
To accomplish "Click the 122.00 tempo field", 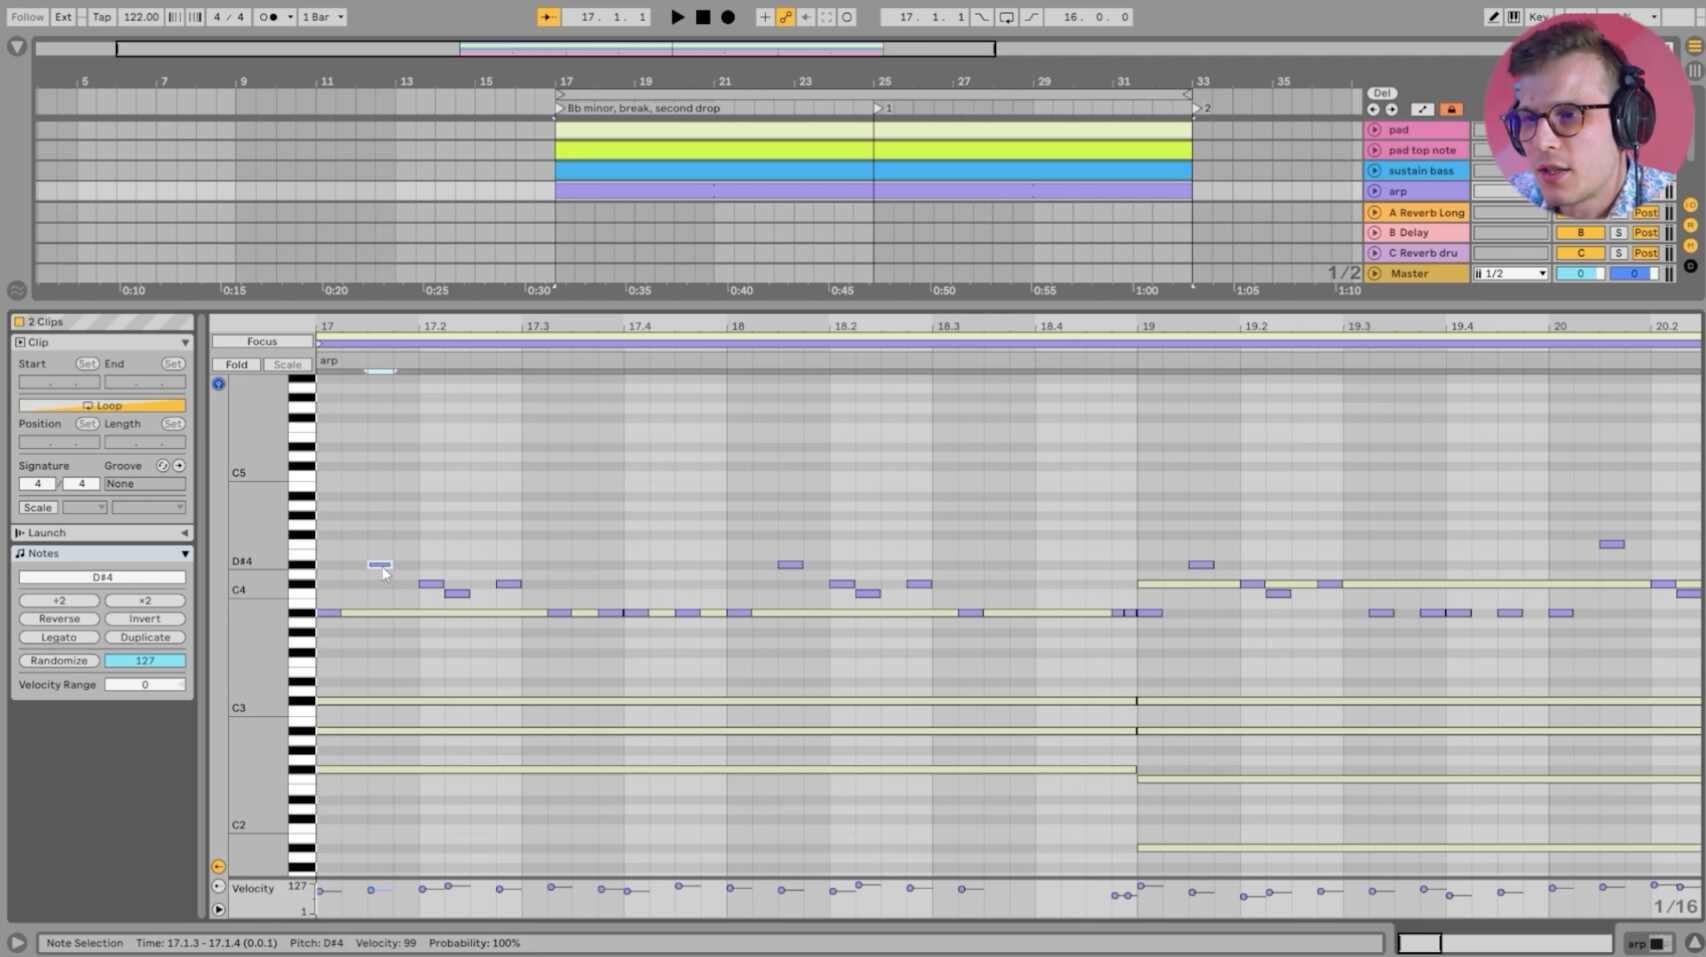I will [141, 17].
